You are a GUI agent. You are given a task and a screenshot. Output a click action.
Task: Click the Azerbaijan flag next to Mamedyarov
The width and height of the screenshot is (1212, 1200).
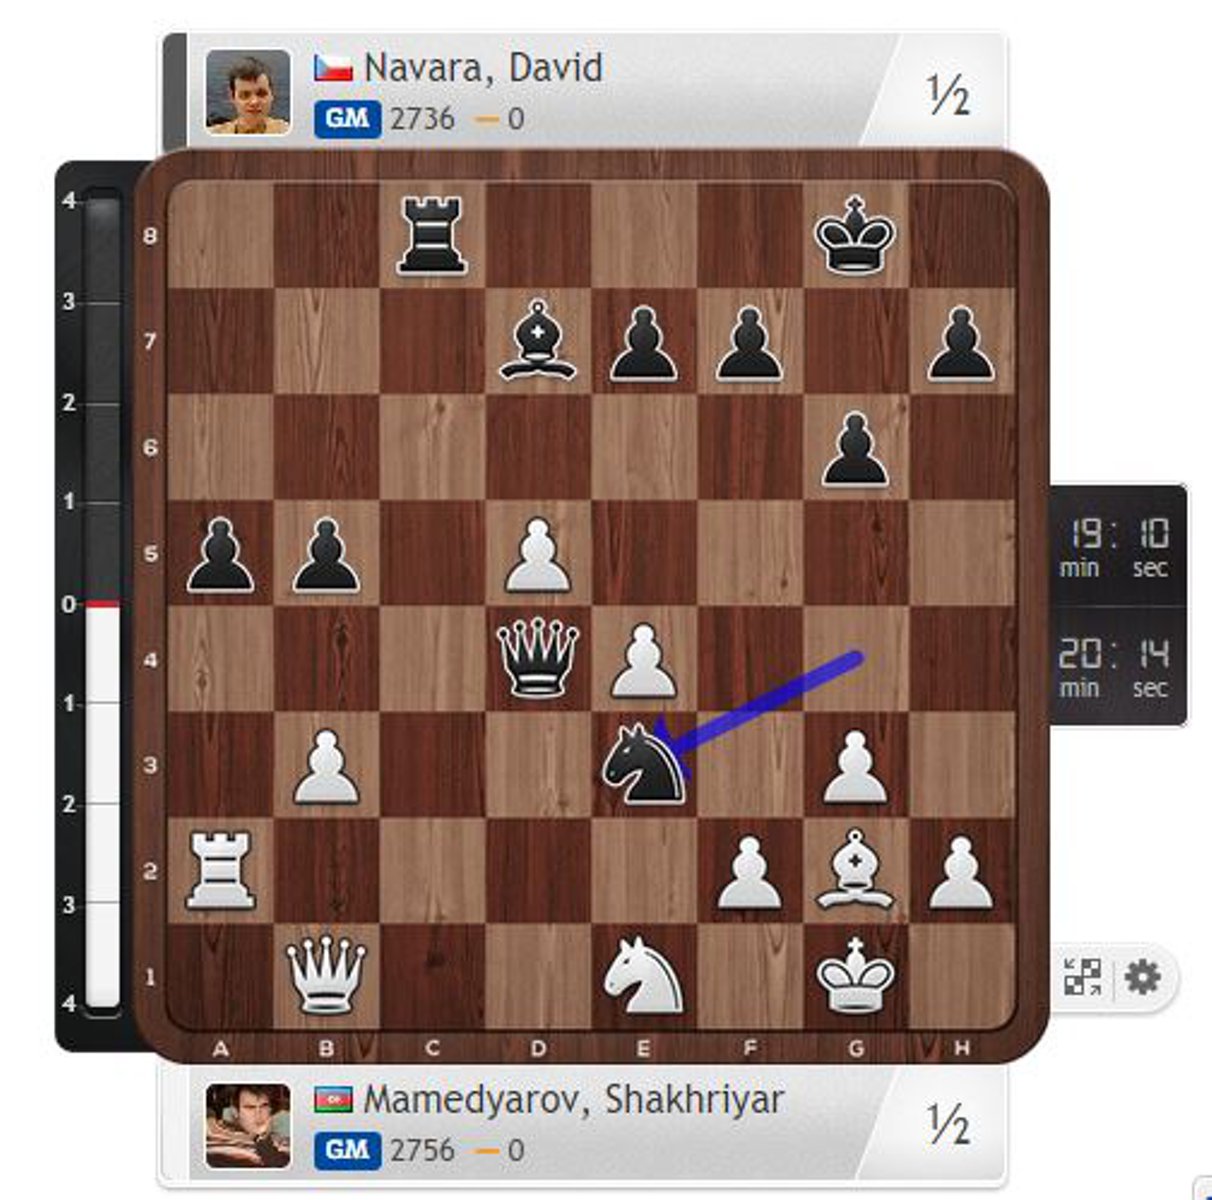coord(334,1099)
